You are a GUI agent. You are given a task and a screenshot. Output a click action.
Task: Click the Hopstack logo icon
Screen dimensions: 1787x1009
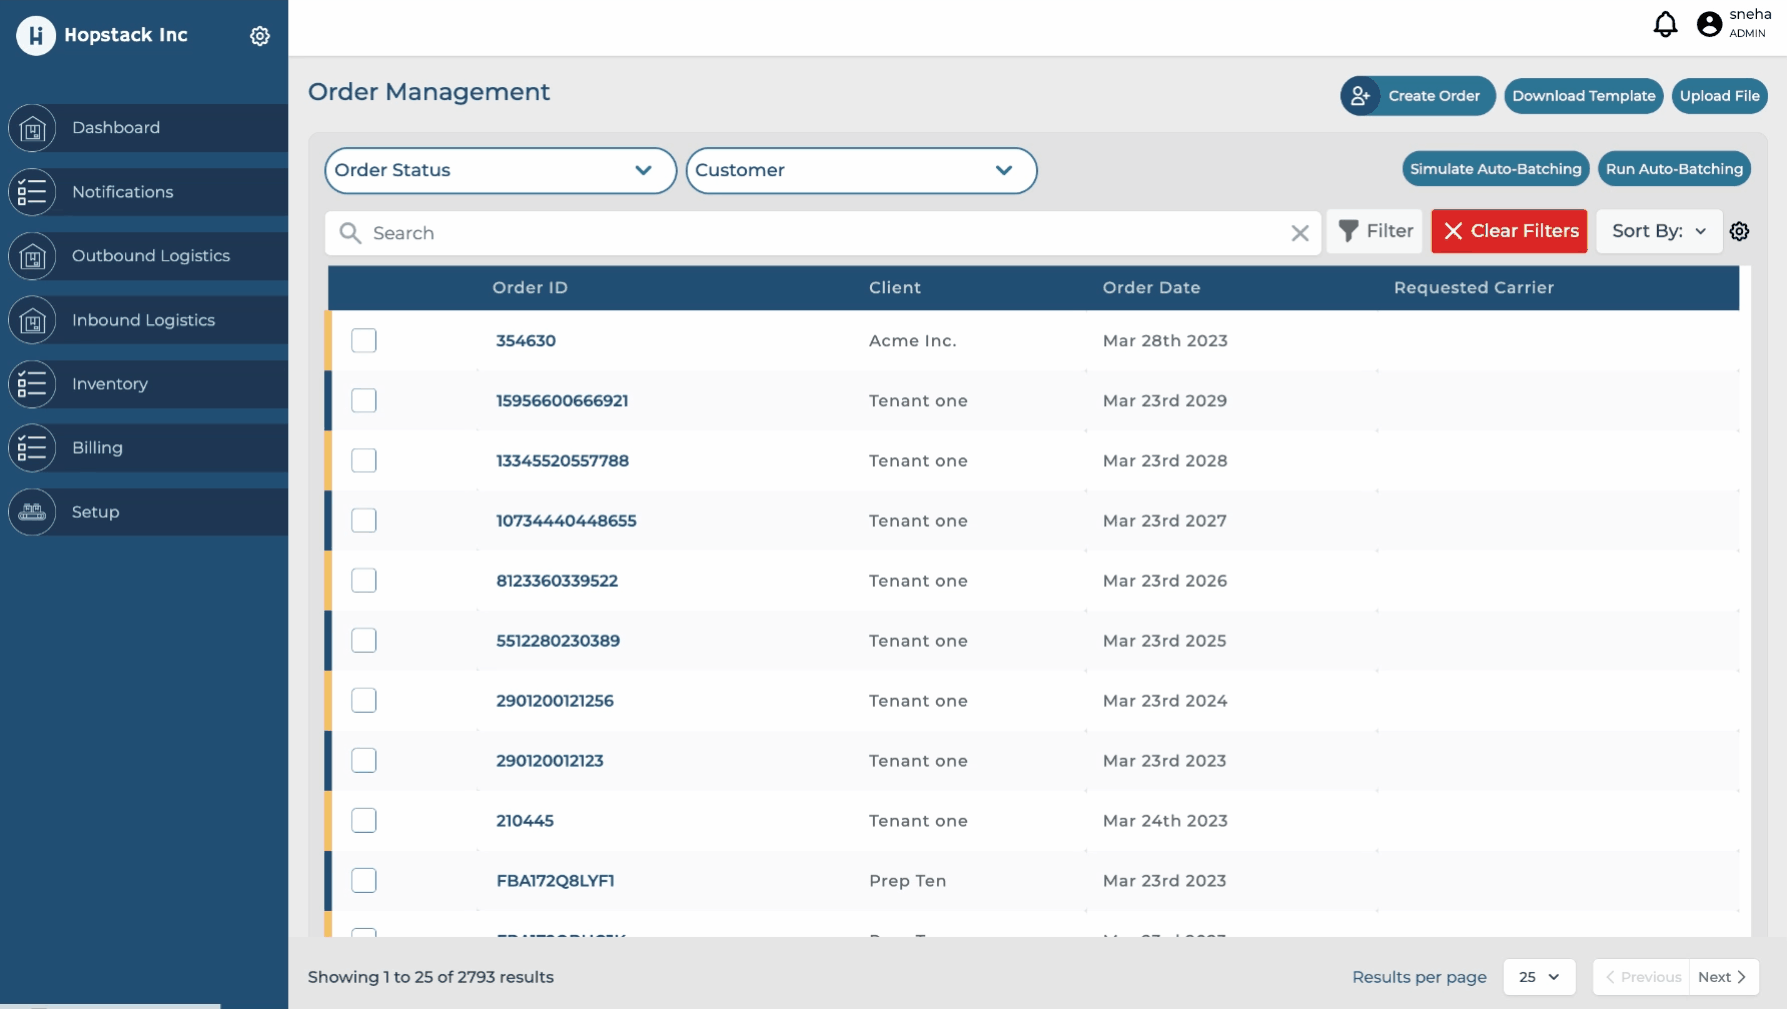click(36, 36)
